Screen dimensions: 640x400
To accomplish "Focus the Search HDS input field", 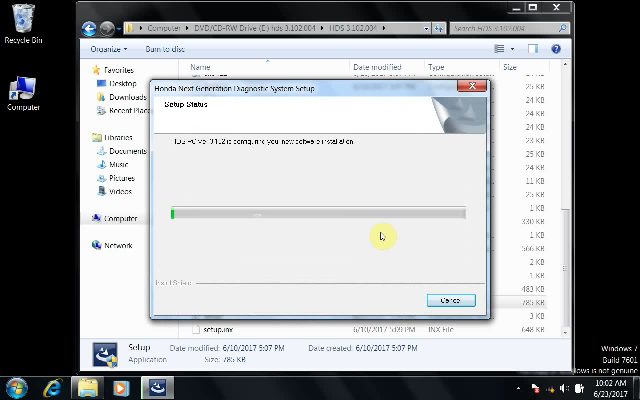I will (504, 29).
